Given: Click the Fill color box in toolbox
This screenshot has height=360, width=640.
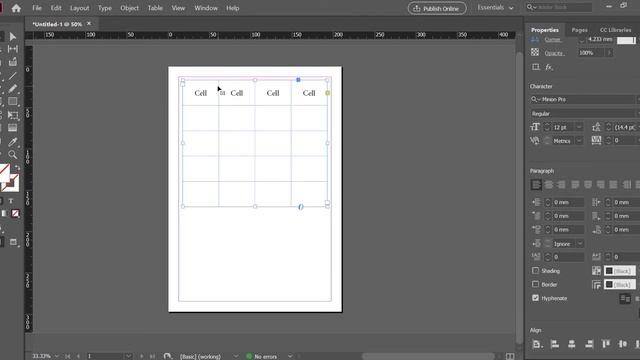Looking at the screenshot, I should [4, 172].
